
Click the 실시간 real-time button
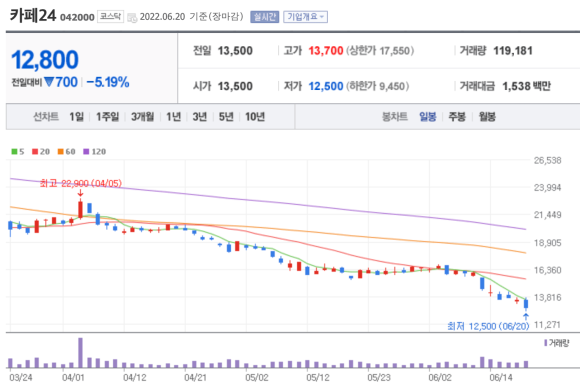264,17
